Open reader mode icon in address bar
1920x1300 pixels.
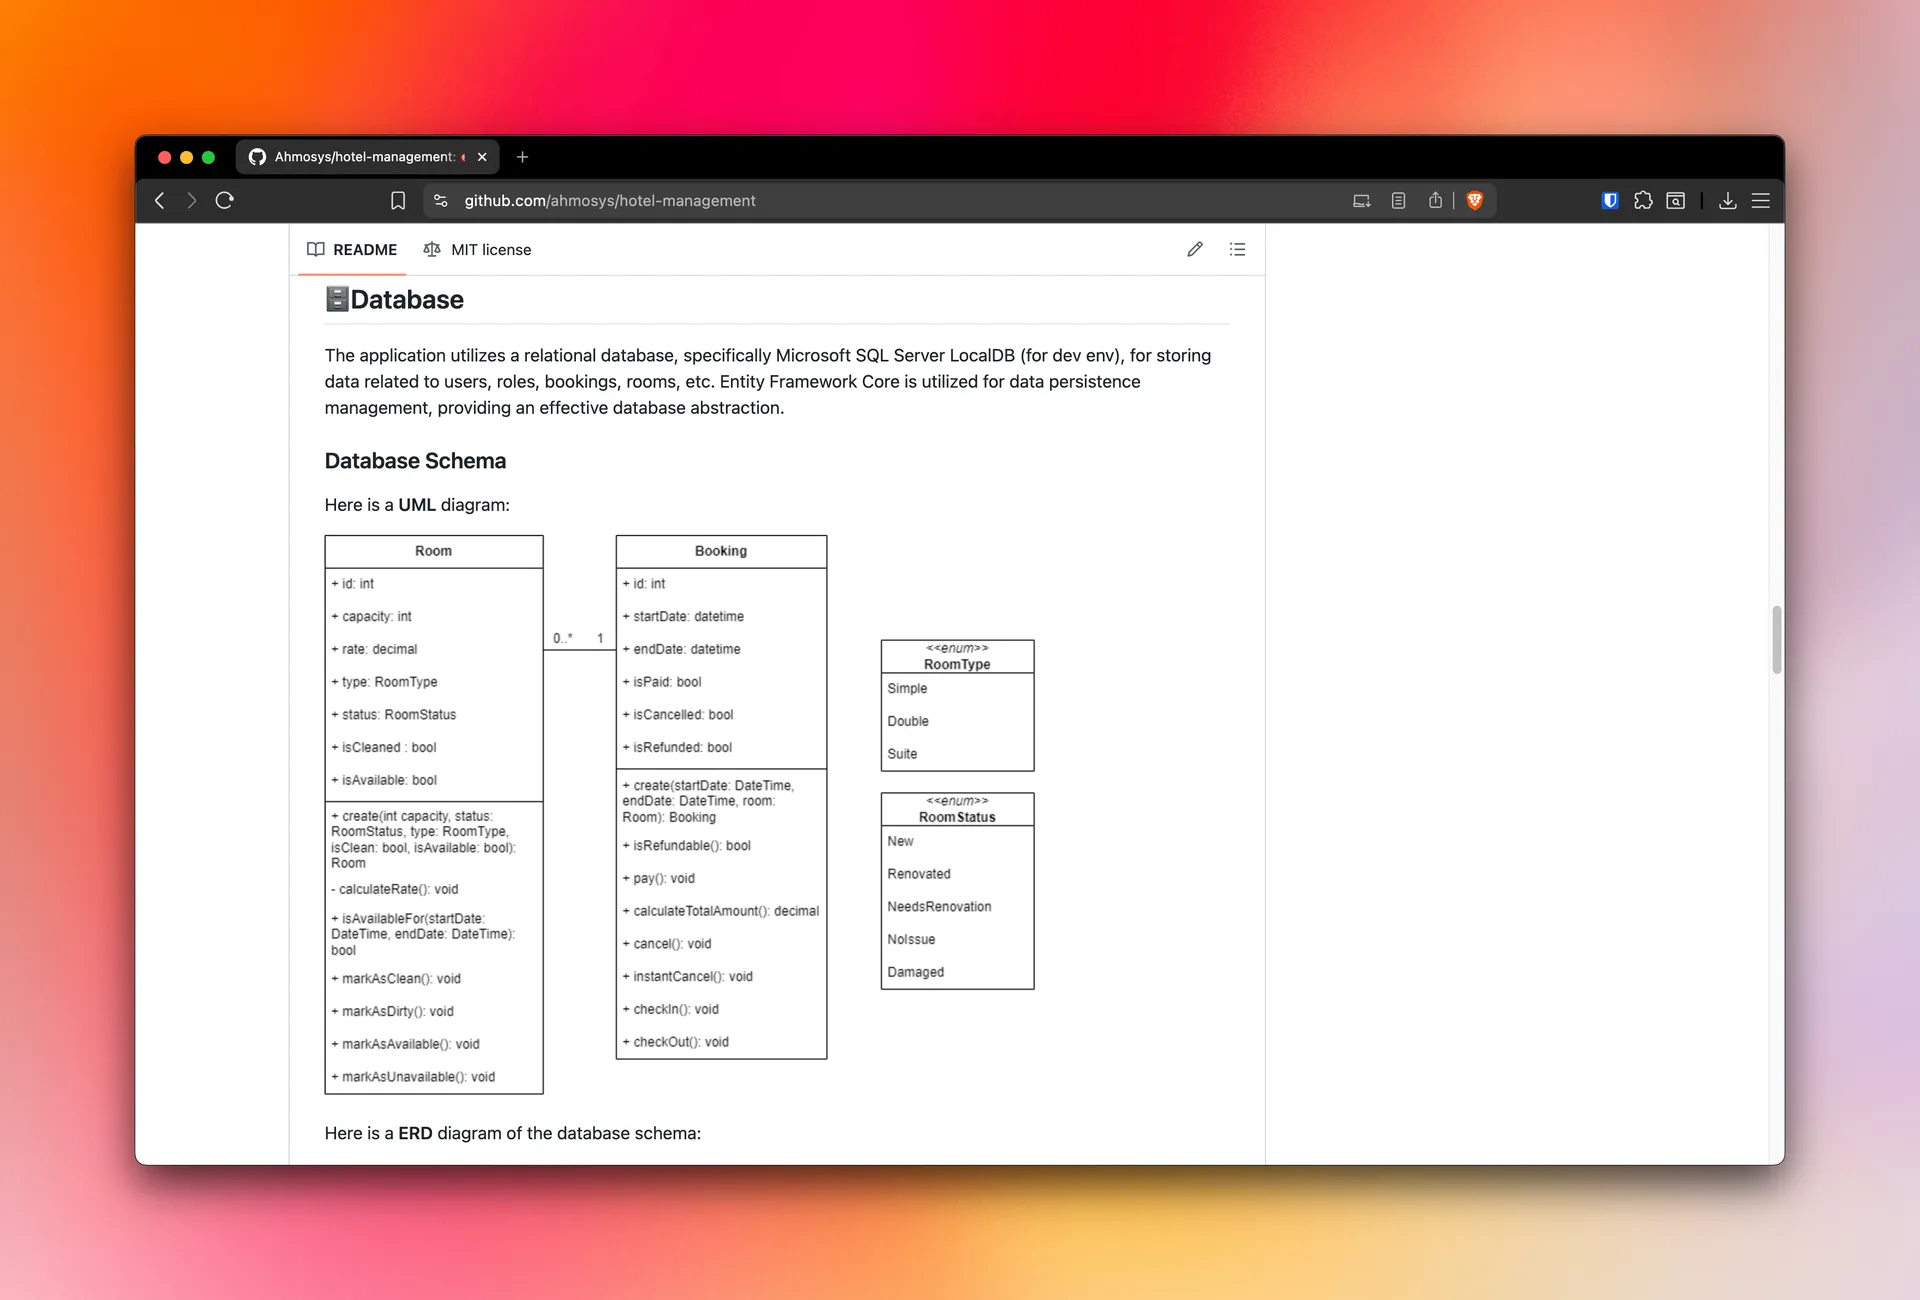pos(1399,201)
